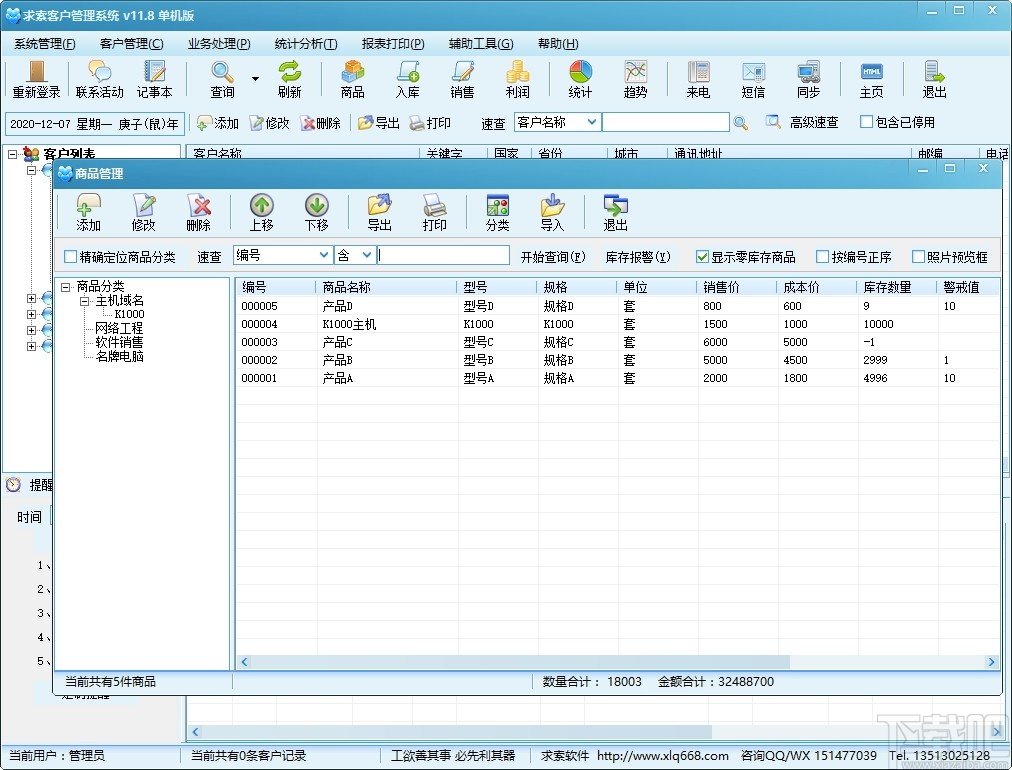Image resolution: width=1012 pixels, height=770 pixels.
Task: Click 上移 move-up arrow in product window
Action: (x=261, y=212)
